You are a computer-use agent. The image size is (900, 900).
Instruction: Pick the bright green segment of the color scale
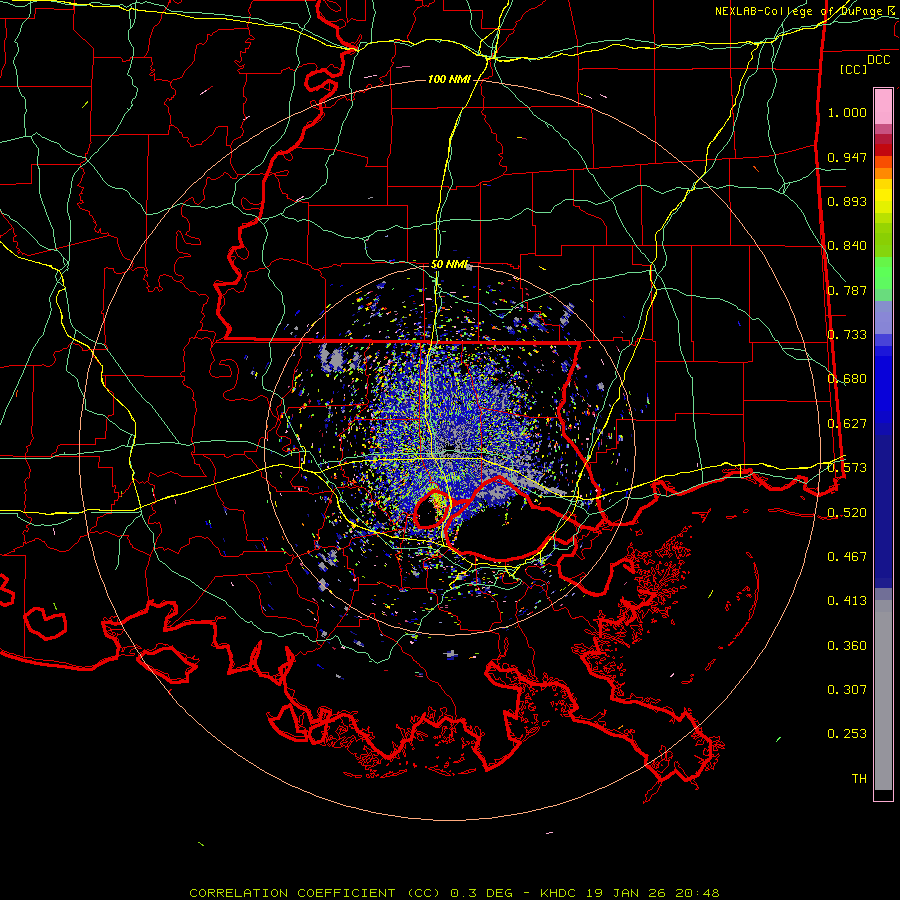click(883, 273)
